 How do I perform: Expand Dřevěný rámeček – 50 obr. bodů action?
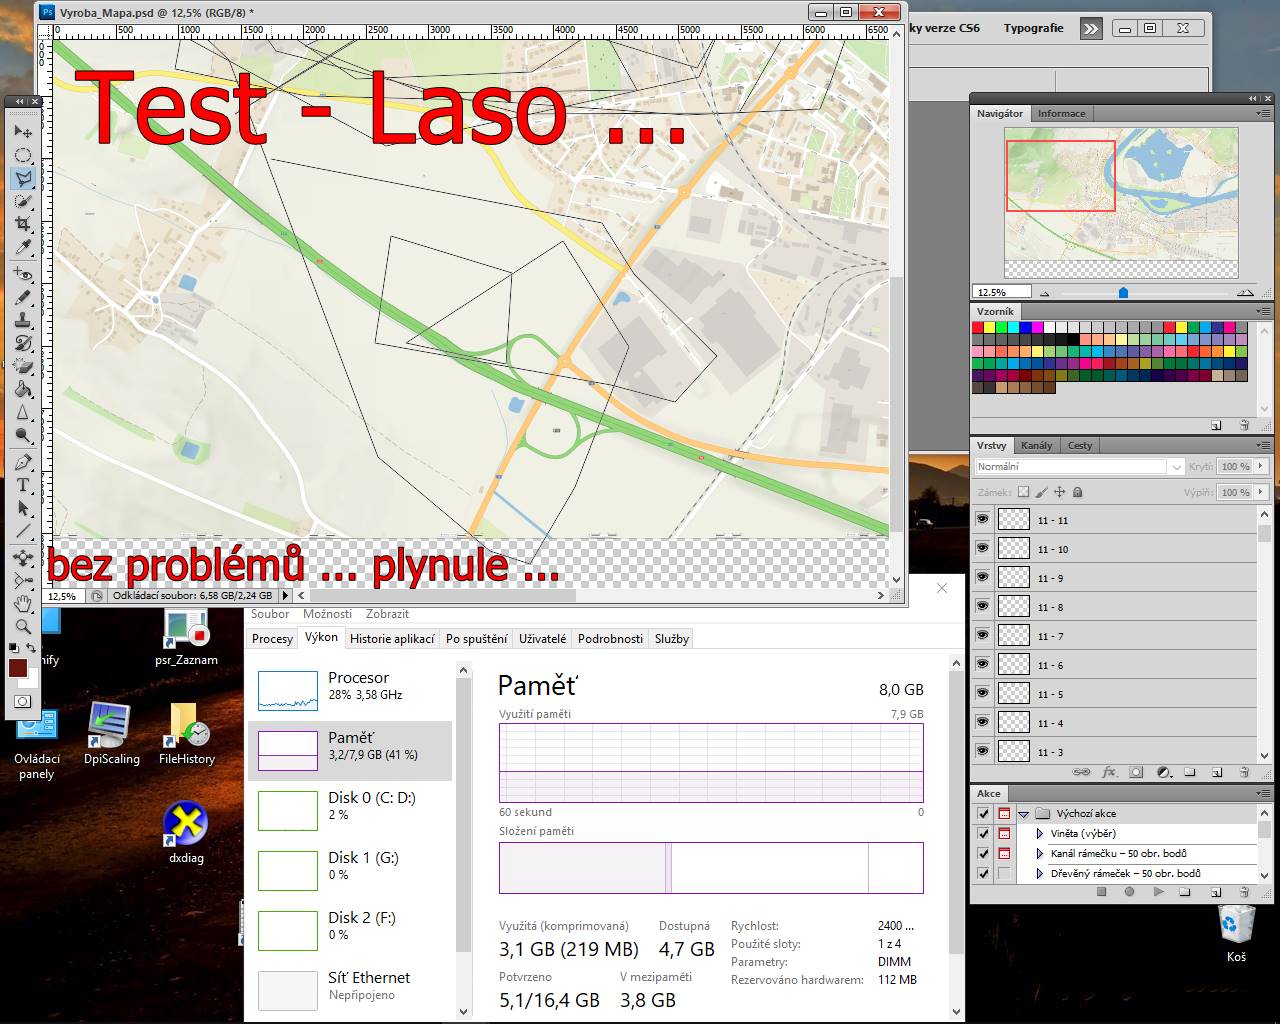(x=1041, y=874)
